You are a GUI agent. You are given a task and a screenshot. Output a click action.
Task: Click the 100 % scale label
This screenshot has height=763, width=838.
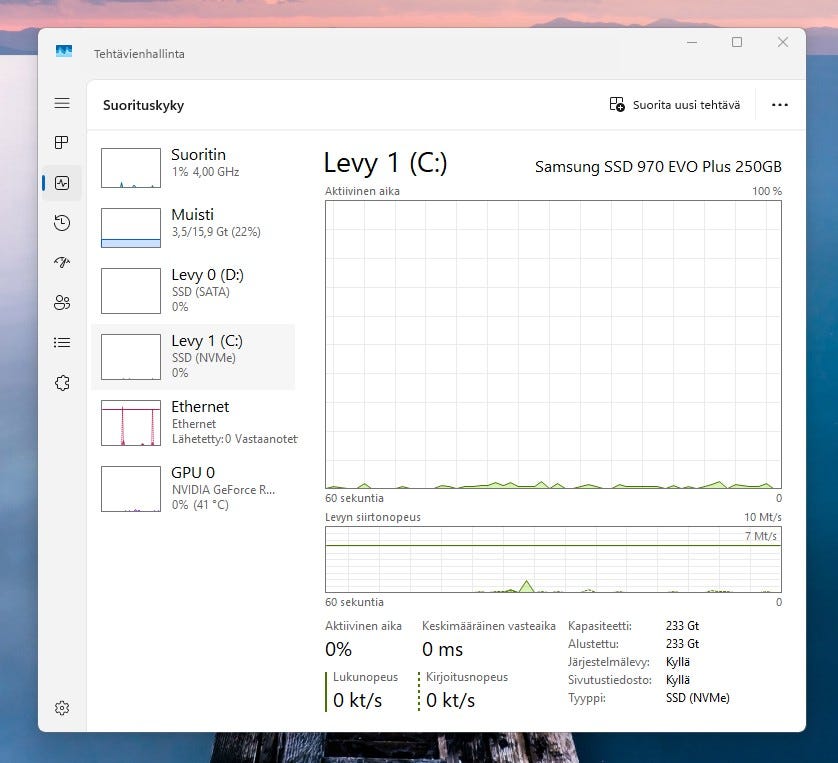pos(767,191)
